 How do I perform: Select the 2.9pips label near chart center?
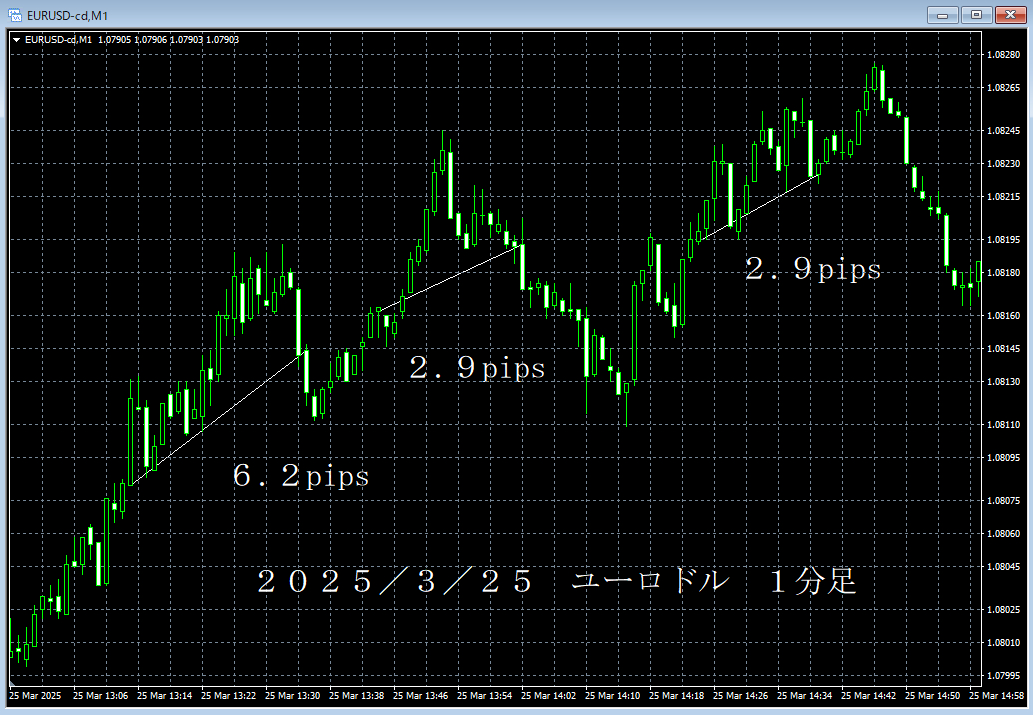pyautogui.click(x=477, y=369)
